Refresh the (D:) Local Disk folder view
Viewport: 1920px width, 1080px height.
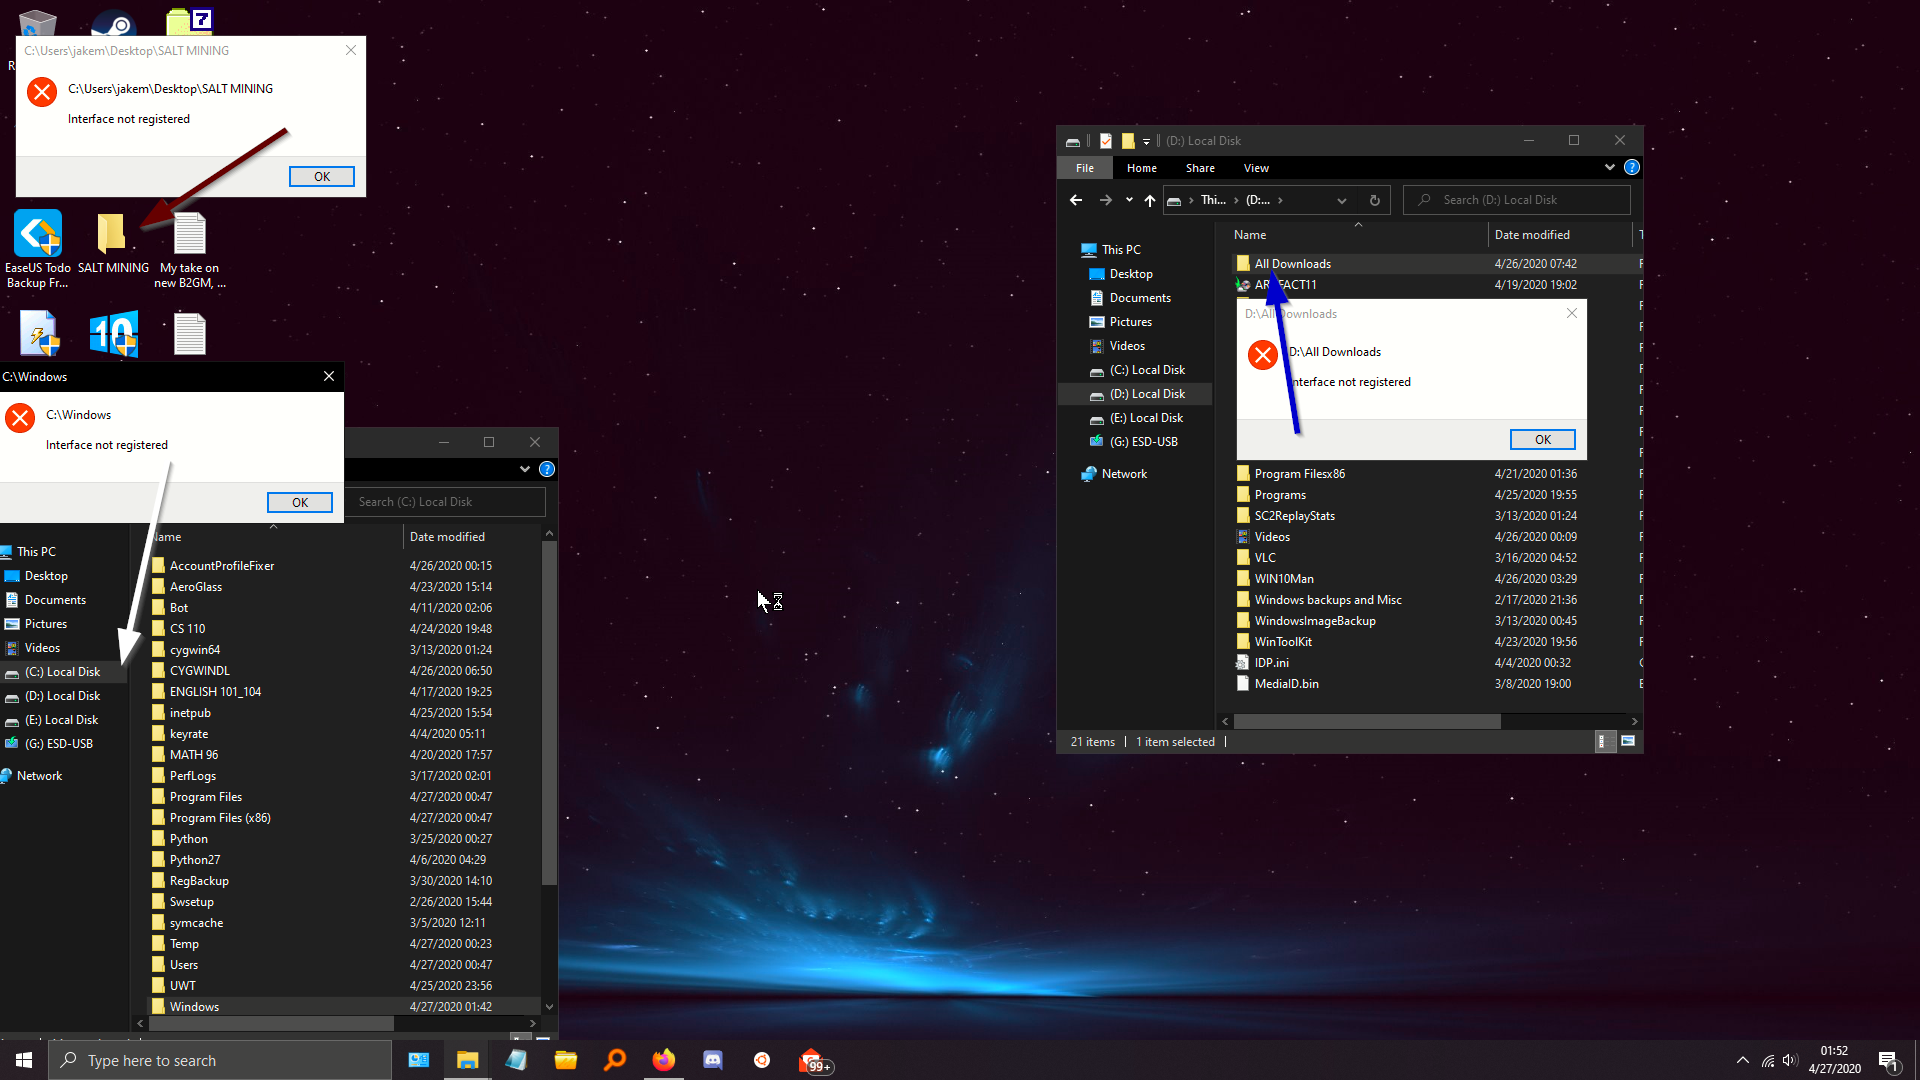(1374, 200)
